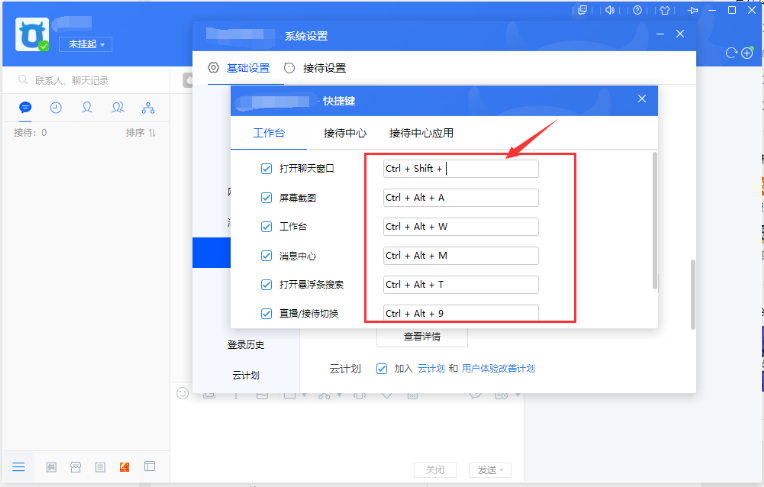Click the 接待: 0 count label
Image resolution: width=764 pixels, height=487 pixels.
[30, 133]
